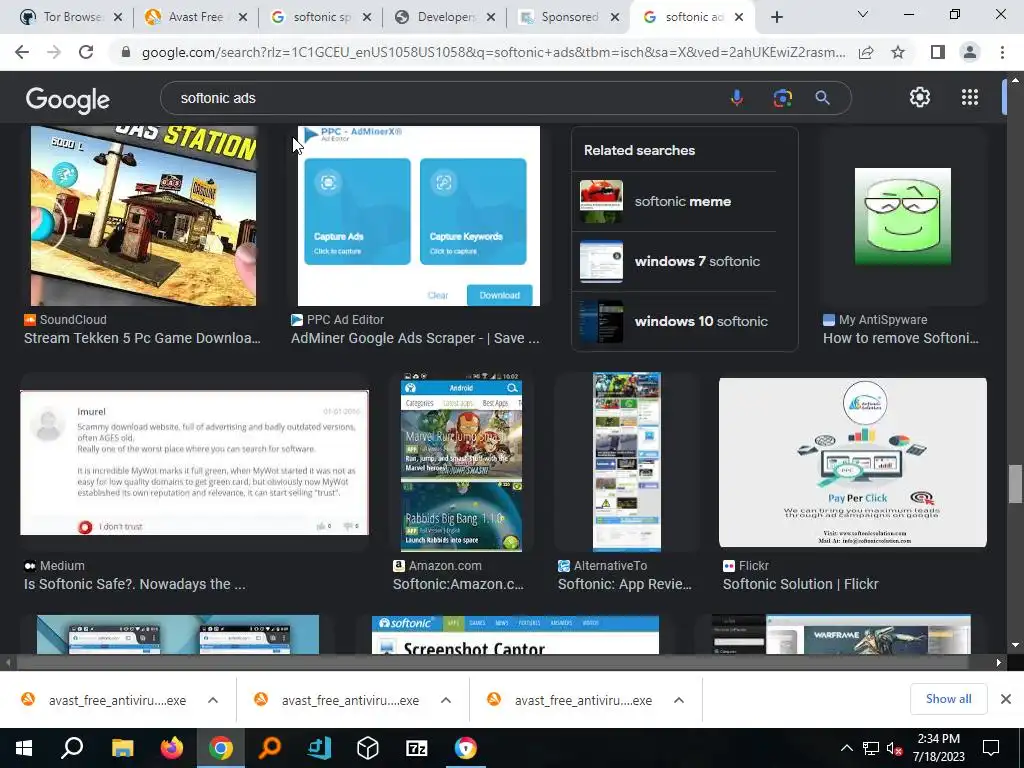Expand options for first avast download
This screenshot has width=1024, height=768.
tap(213, 700)
